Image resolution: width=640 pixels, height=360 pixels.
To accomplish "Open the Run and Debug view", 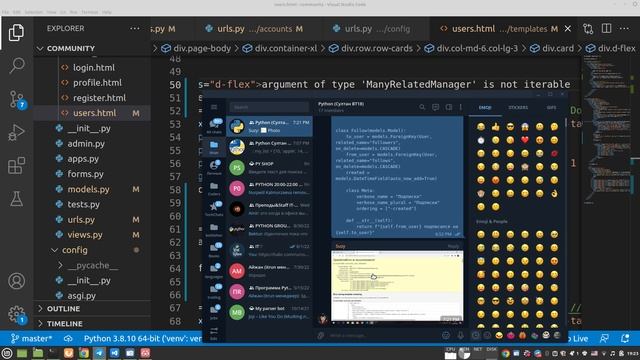I will (16, 132).
